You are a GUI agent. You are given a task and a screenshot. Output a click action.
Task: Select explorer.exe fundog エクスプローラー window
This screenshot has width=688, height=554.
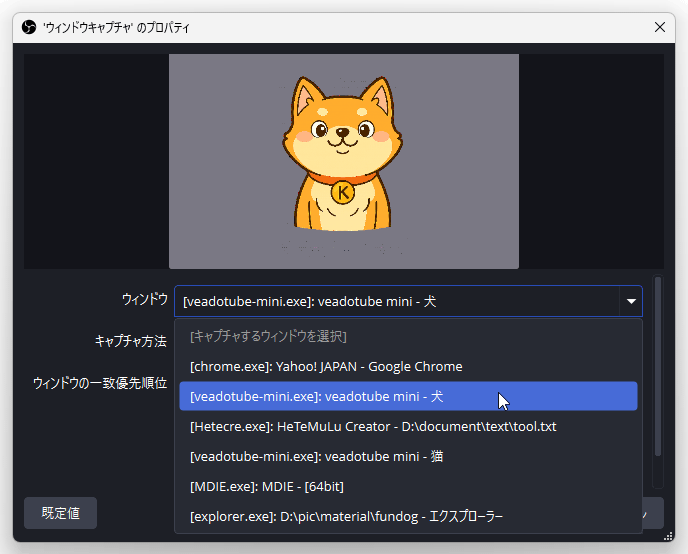pos(346,517)
